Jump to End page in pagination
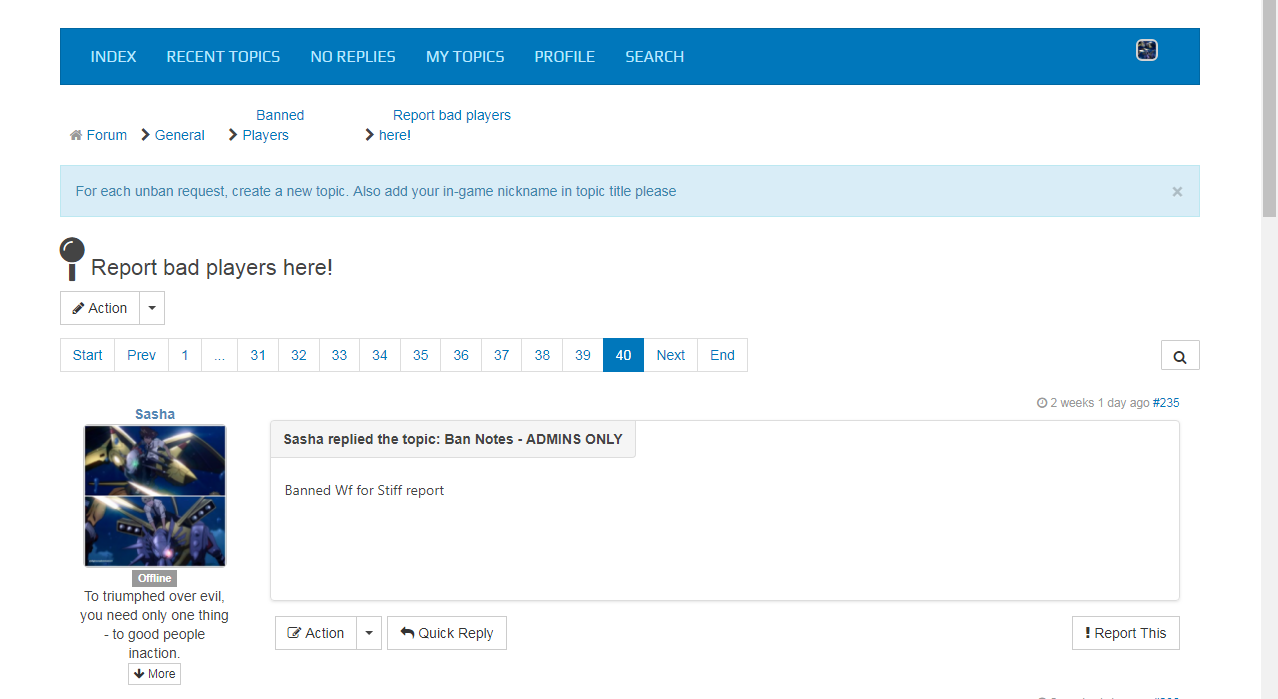 click(x=722, y=355)
